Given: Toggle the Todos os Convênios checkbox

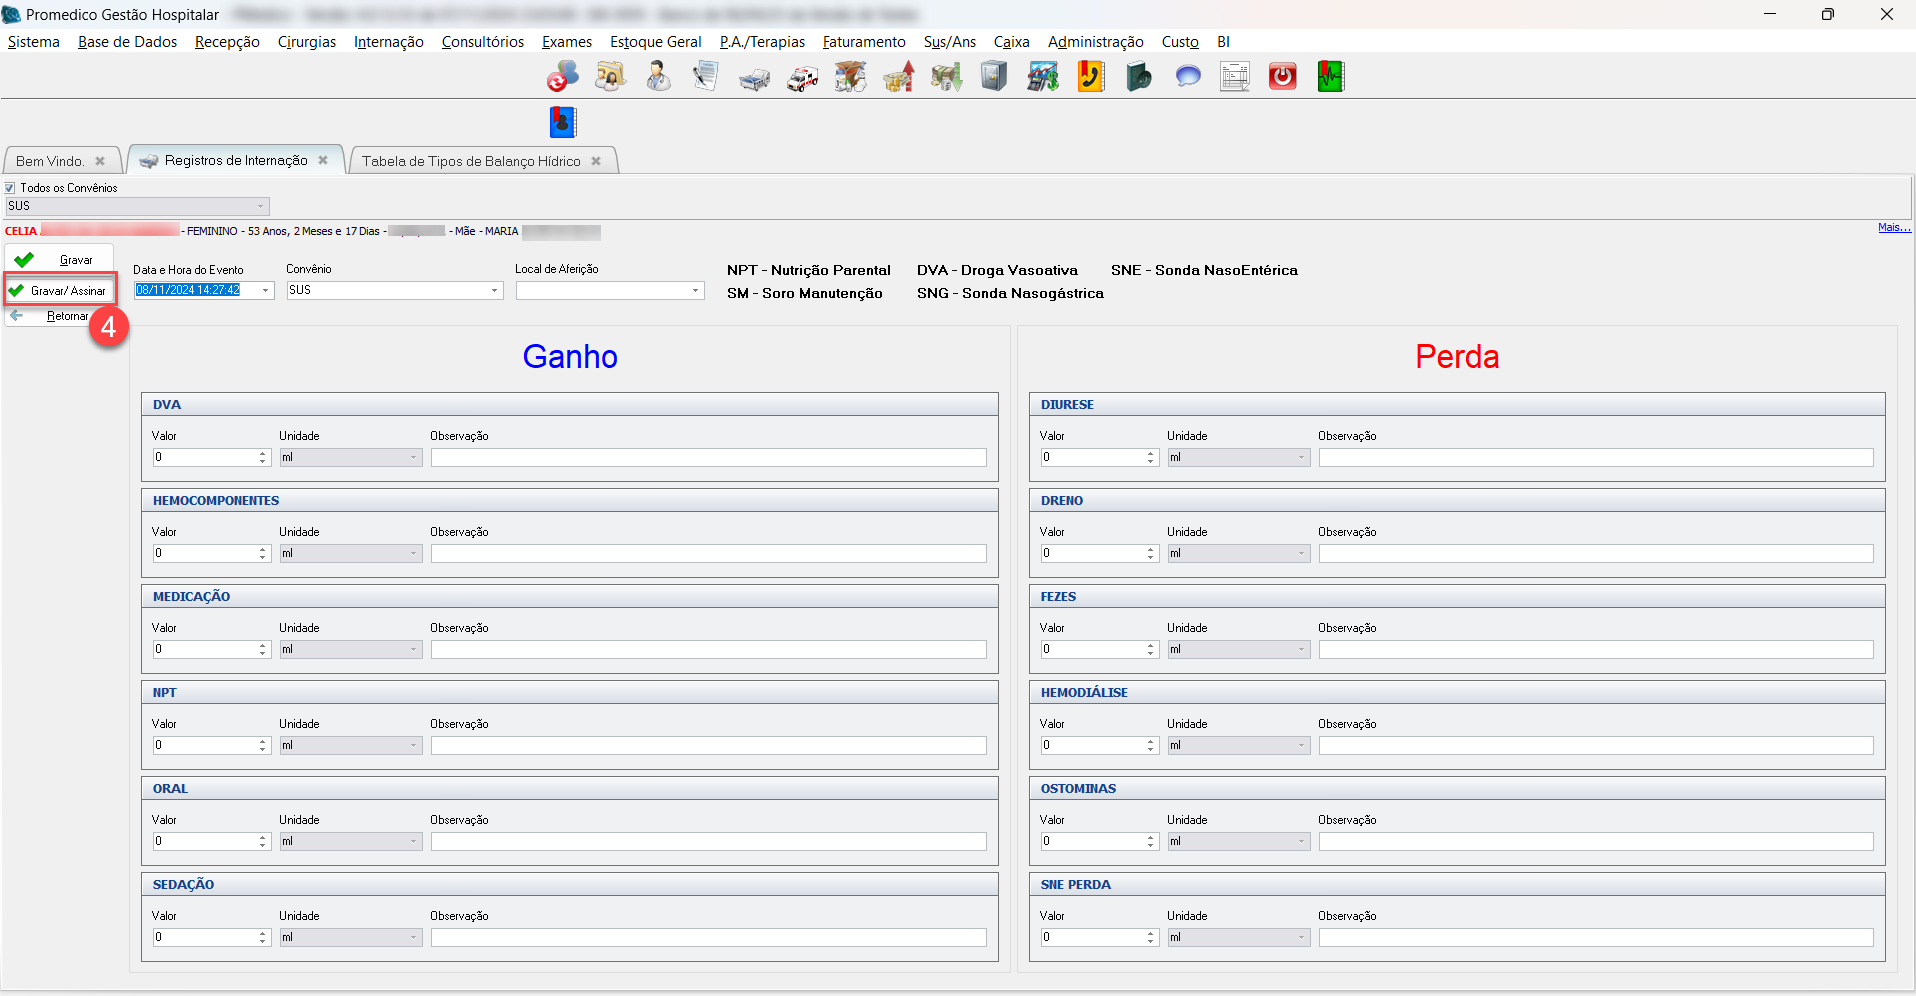Looking at the screenshot, I should pyautogui.click(x=11, y=188).
